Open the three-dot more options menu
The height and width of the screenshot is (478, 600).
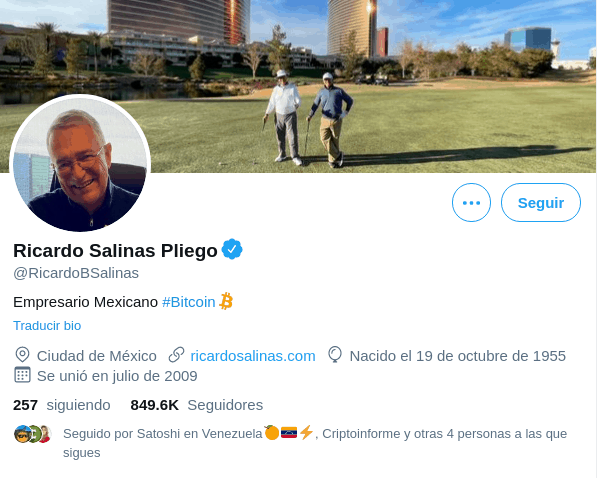click(471, 202)
